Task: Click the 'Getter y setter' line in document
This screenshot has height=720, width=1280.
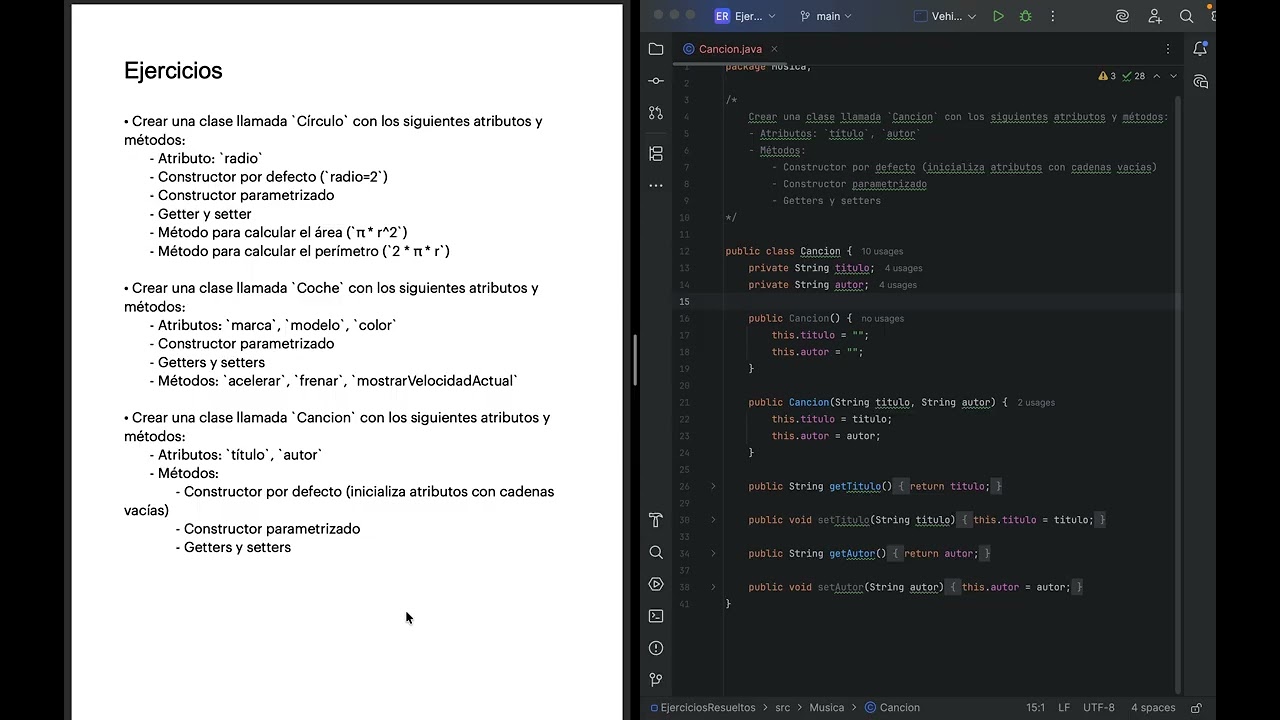Action: click(x=205, y=214)
